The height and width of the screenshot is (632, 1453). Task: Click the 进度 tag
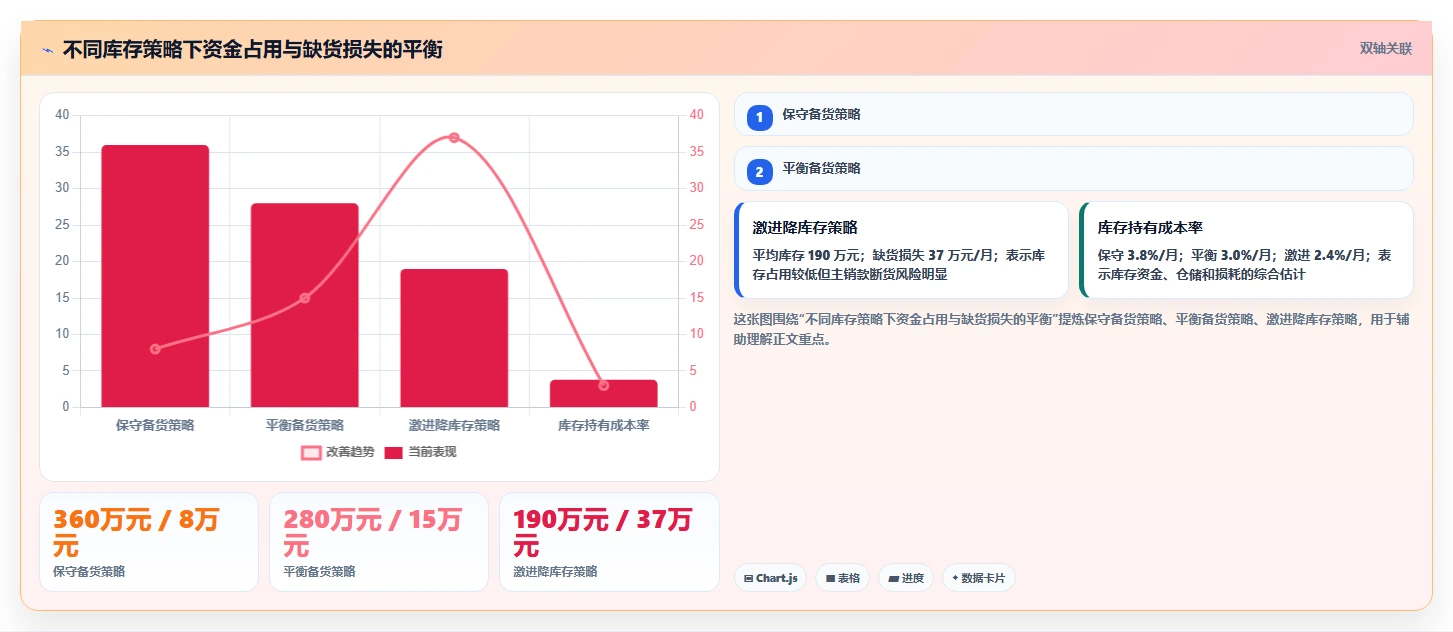pos(906,578)
